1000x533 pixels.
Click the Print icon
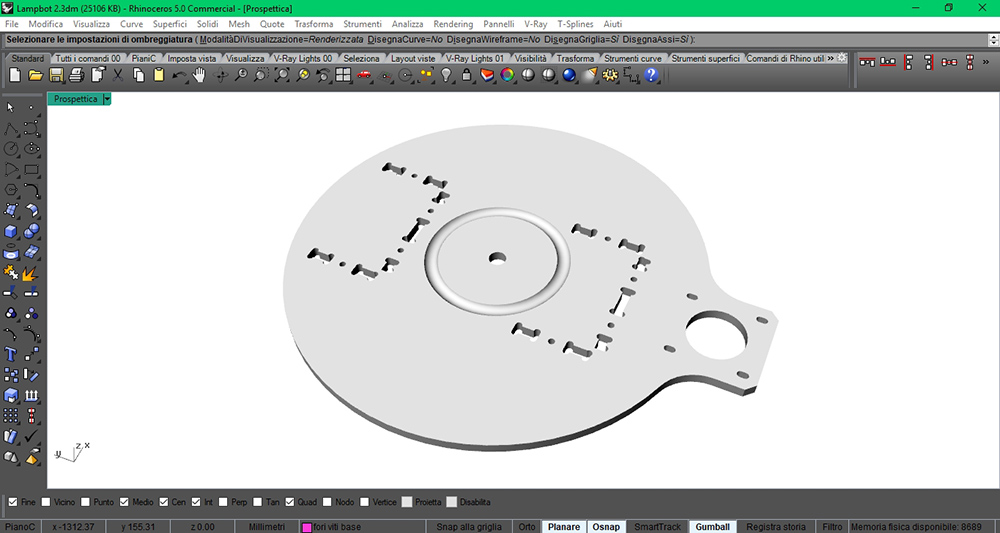[x=77, y=75]
